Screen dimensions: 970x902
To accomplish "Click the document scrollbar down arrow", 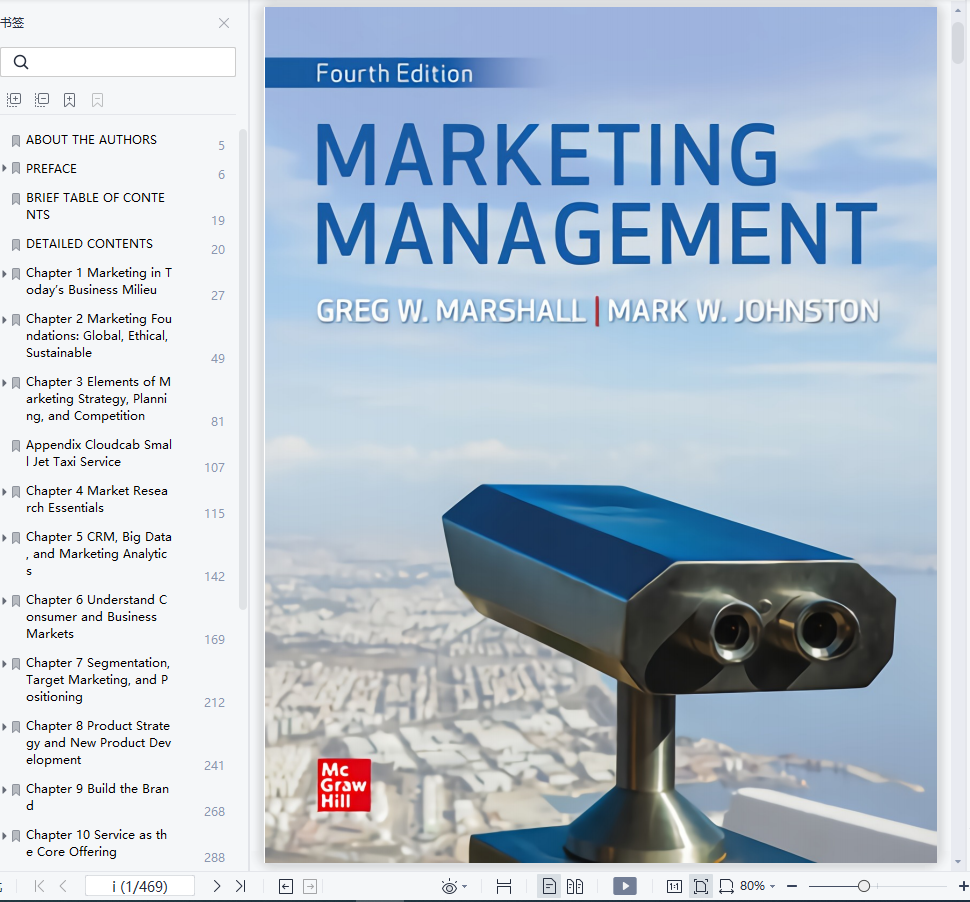I will [958, 861].
